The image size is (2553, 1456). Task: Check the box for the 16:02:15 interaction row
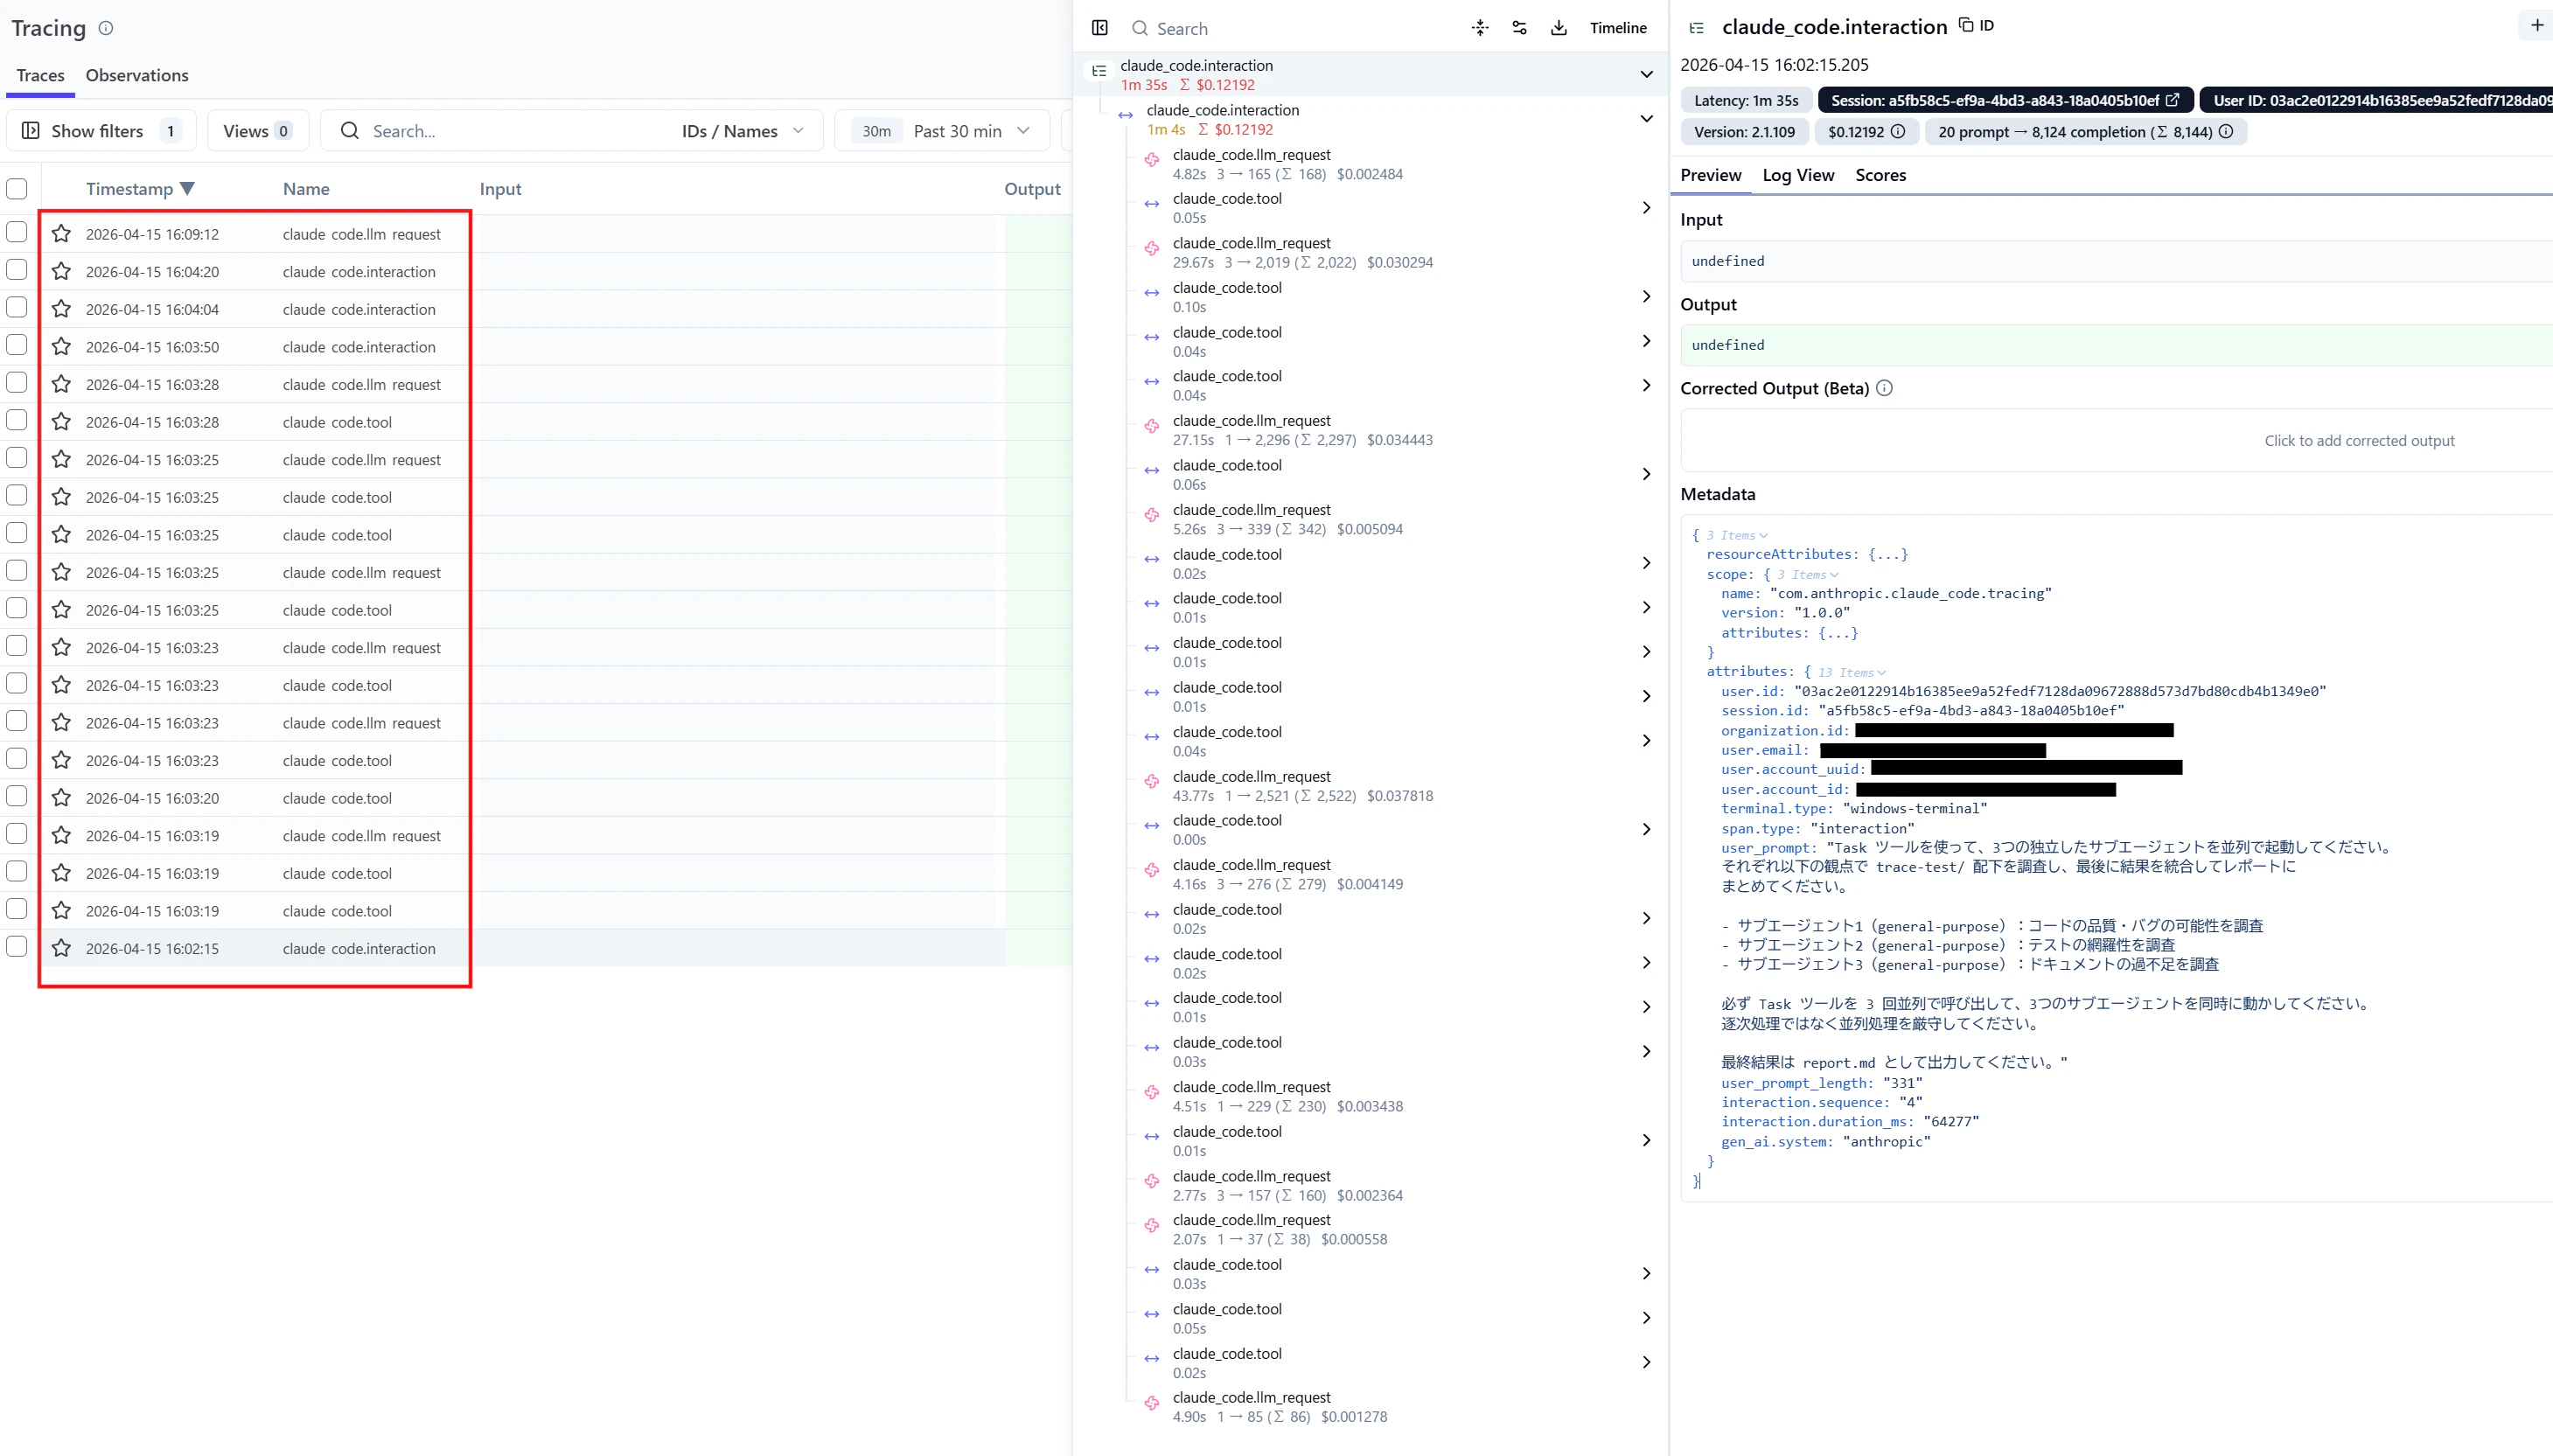coord(17,946)
